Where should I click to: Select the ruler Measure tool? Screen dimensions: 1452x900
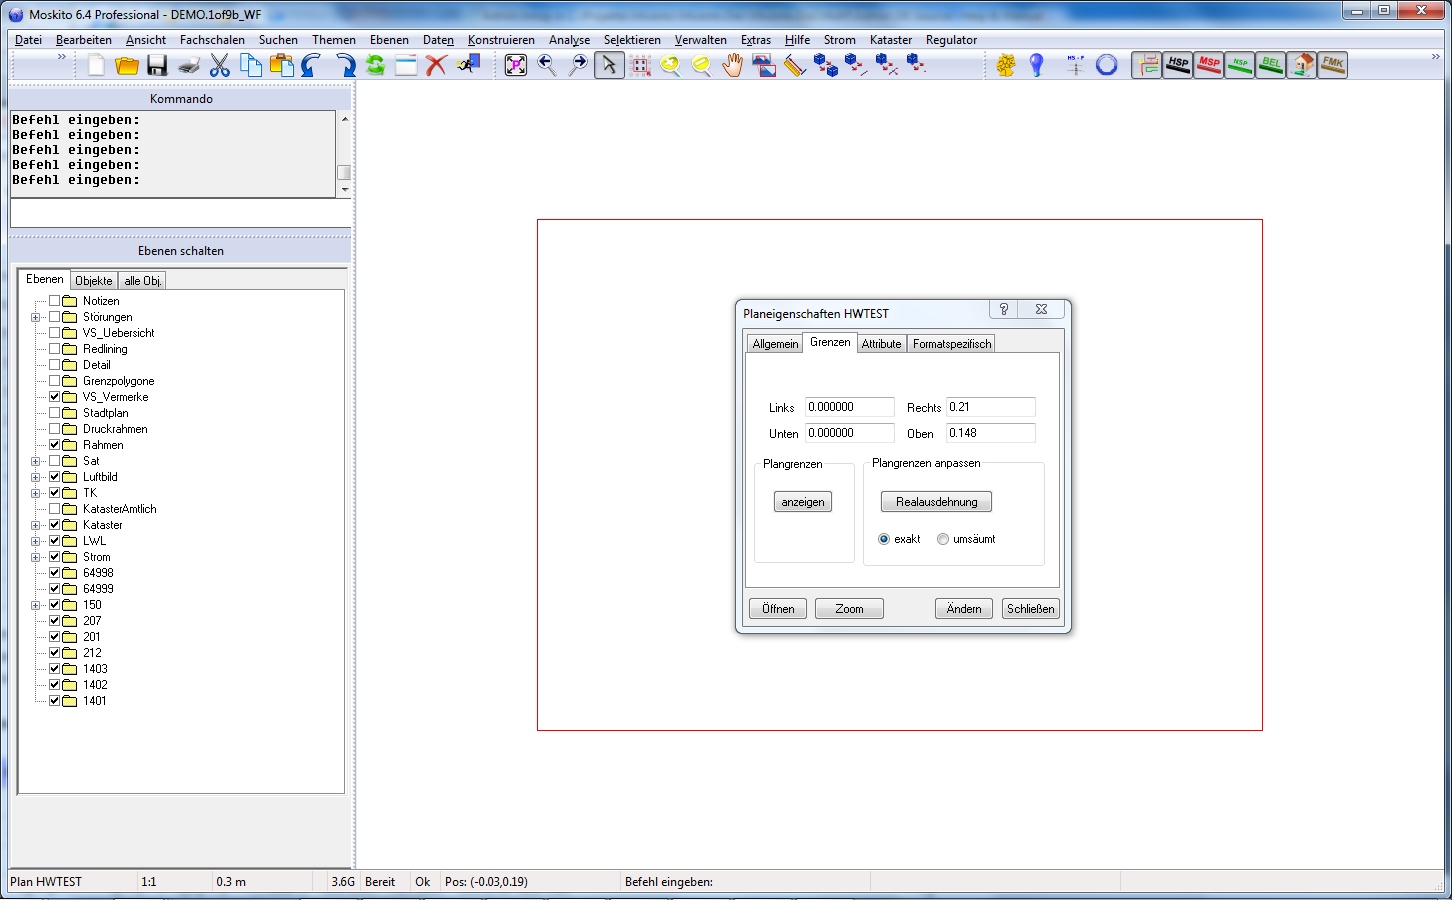[795, 66]
